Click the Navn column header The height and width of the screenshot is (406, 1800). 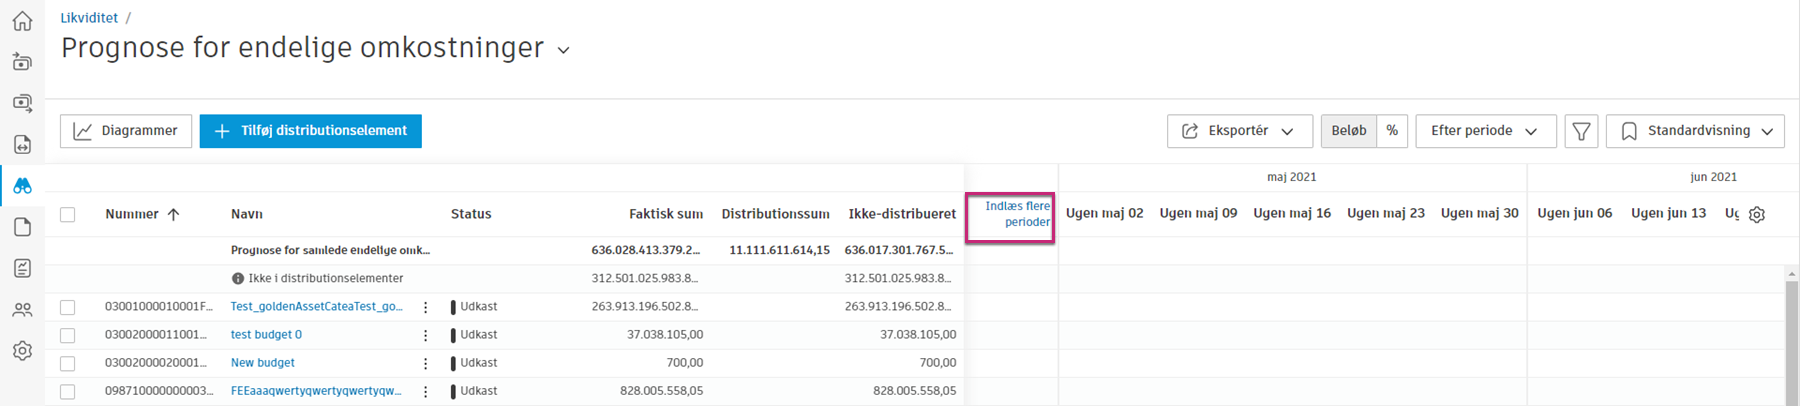(x=247, y=214)
